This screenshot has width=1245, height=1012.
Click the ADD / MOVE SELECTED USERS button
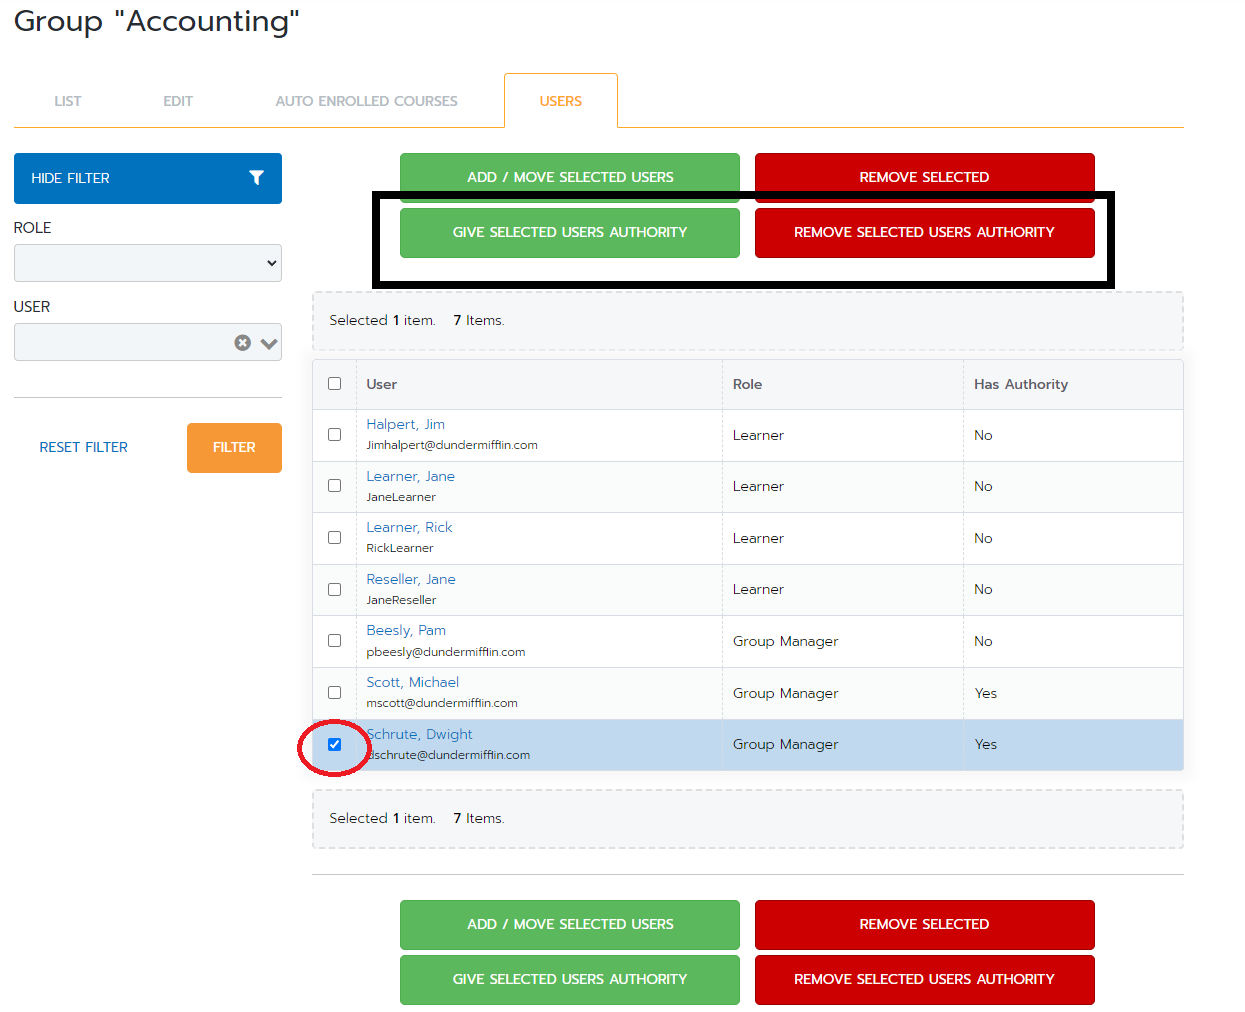pyautogui.click(x=569, y=176)
